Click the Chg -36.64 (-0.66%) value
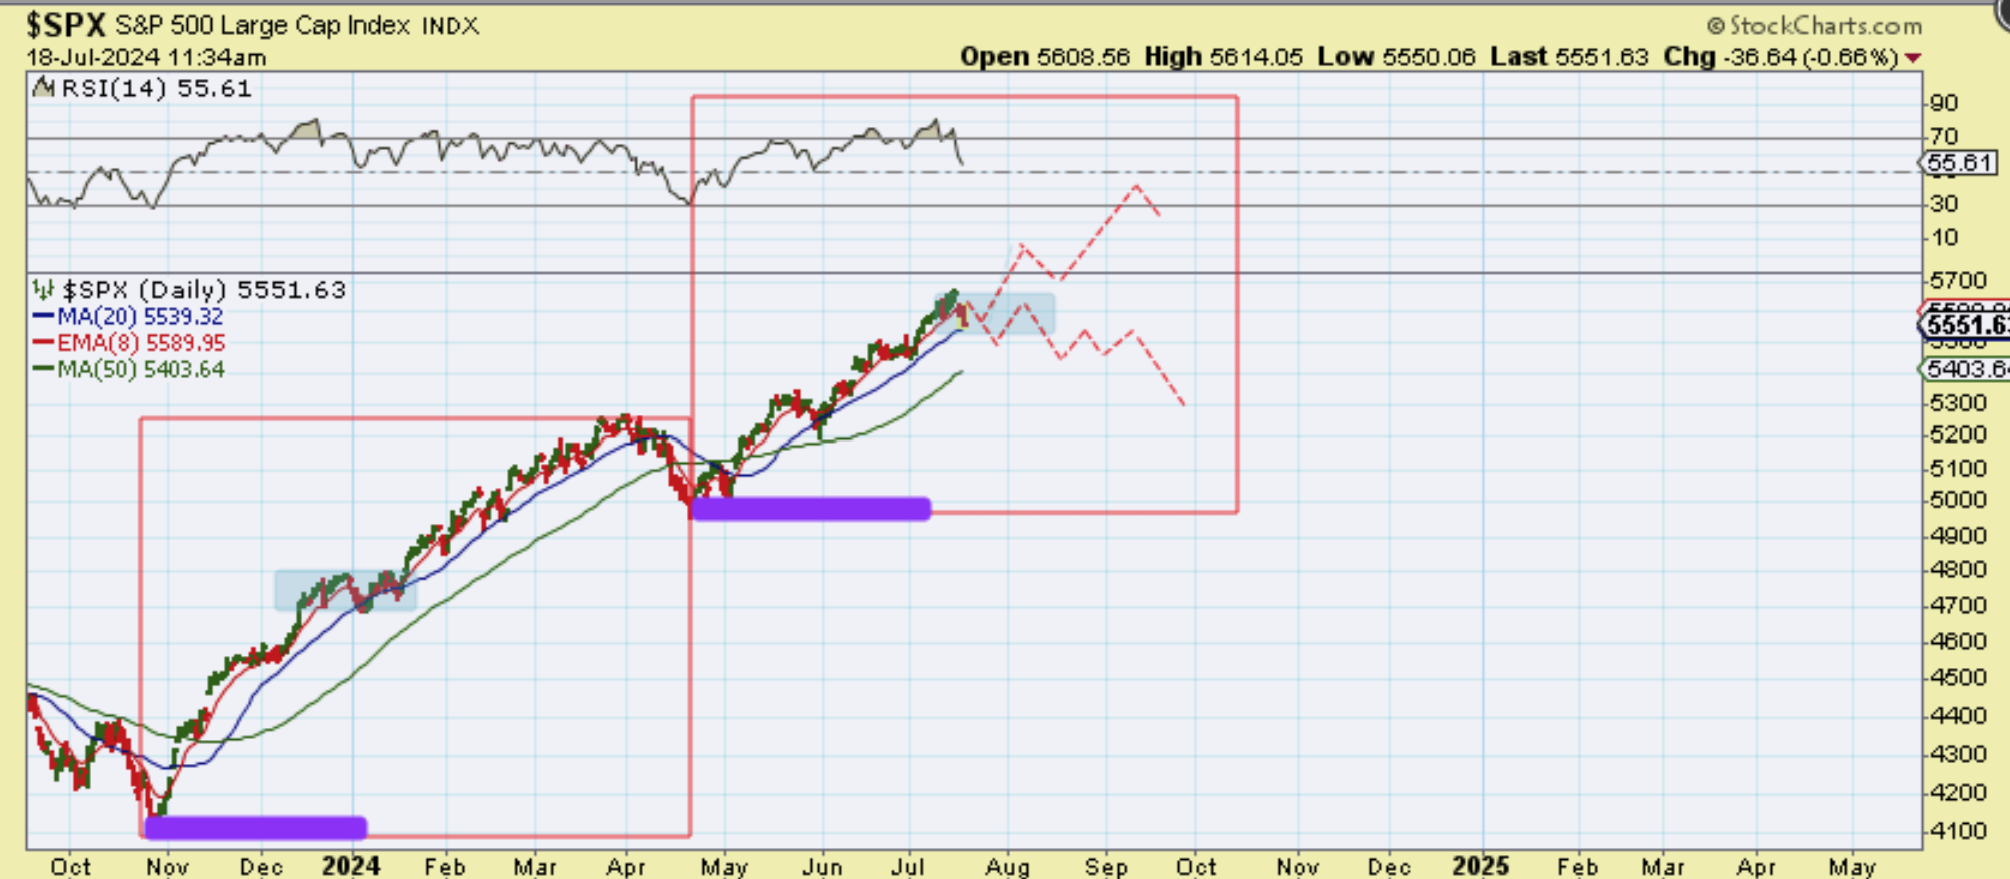This screenshot has height=879, width=2010. click(1780, 57)
